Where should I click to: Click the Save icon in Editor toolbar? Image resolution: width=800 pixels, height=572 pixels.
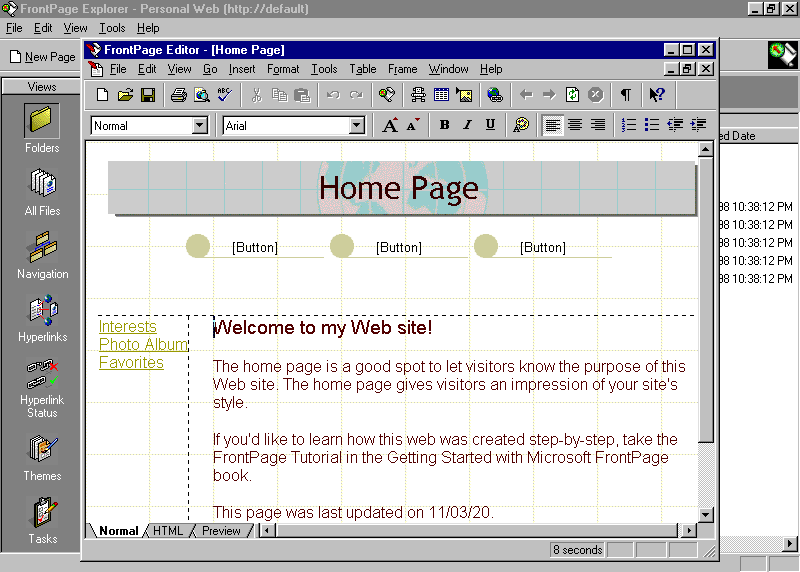148,95
